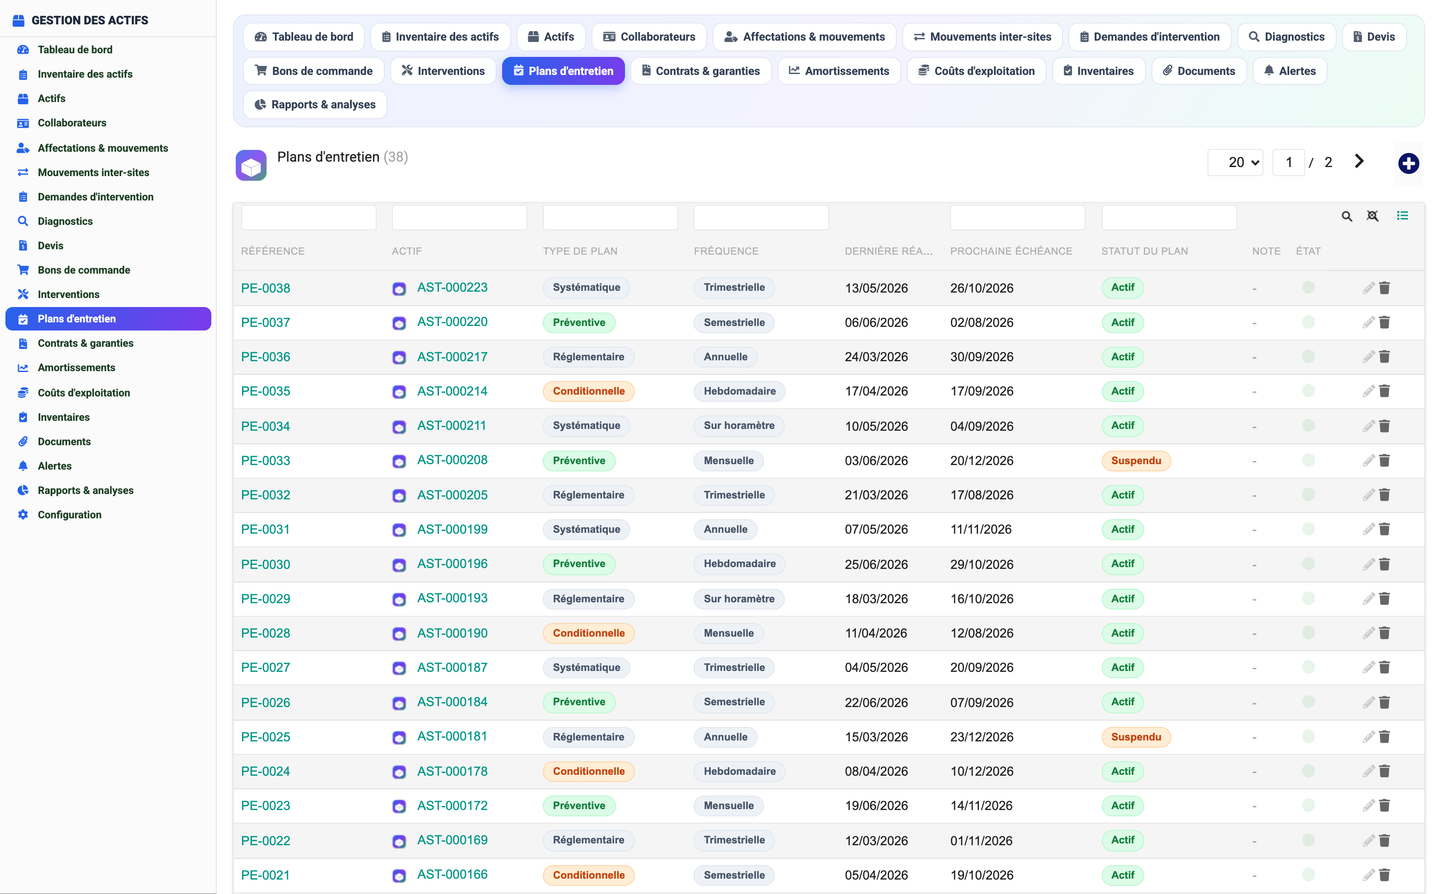Click the Réglementaire badge in PE-0032 row
Viewport: 1445px width, 894px height.
pos(588,495)
